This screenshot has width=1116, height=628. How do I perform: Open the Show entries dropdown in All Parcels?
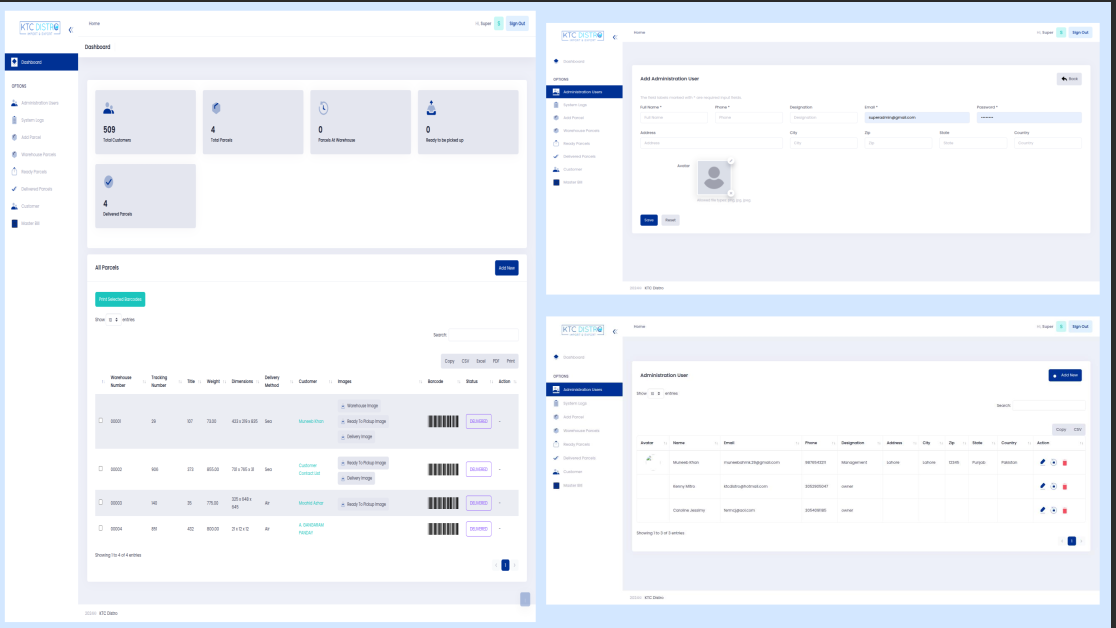(113, 320)
